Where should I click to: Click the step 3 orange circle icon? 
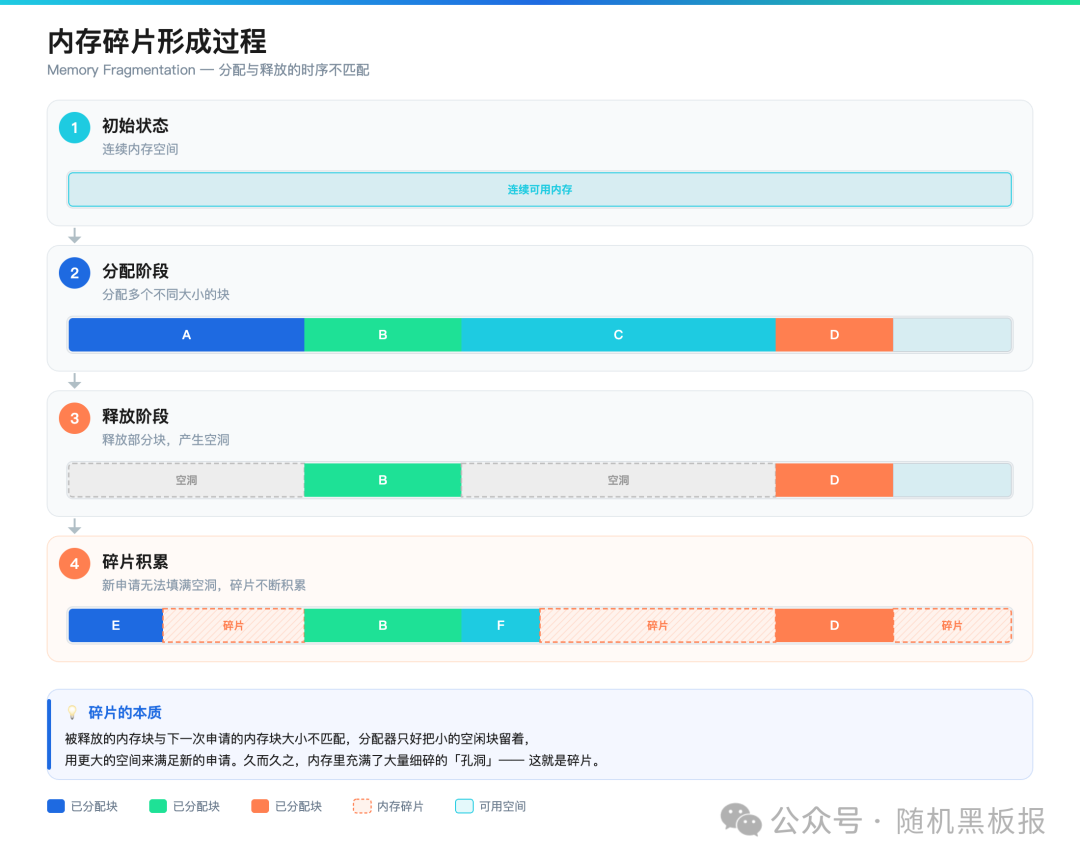tap(74, 418)
